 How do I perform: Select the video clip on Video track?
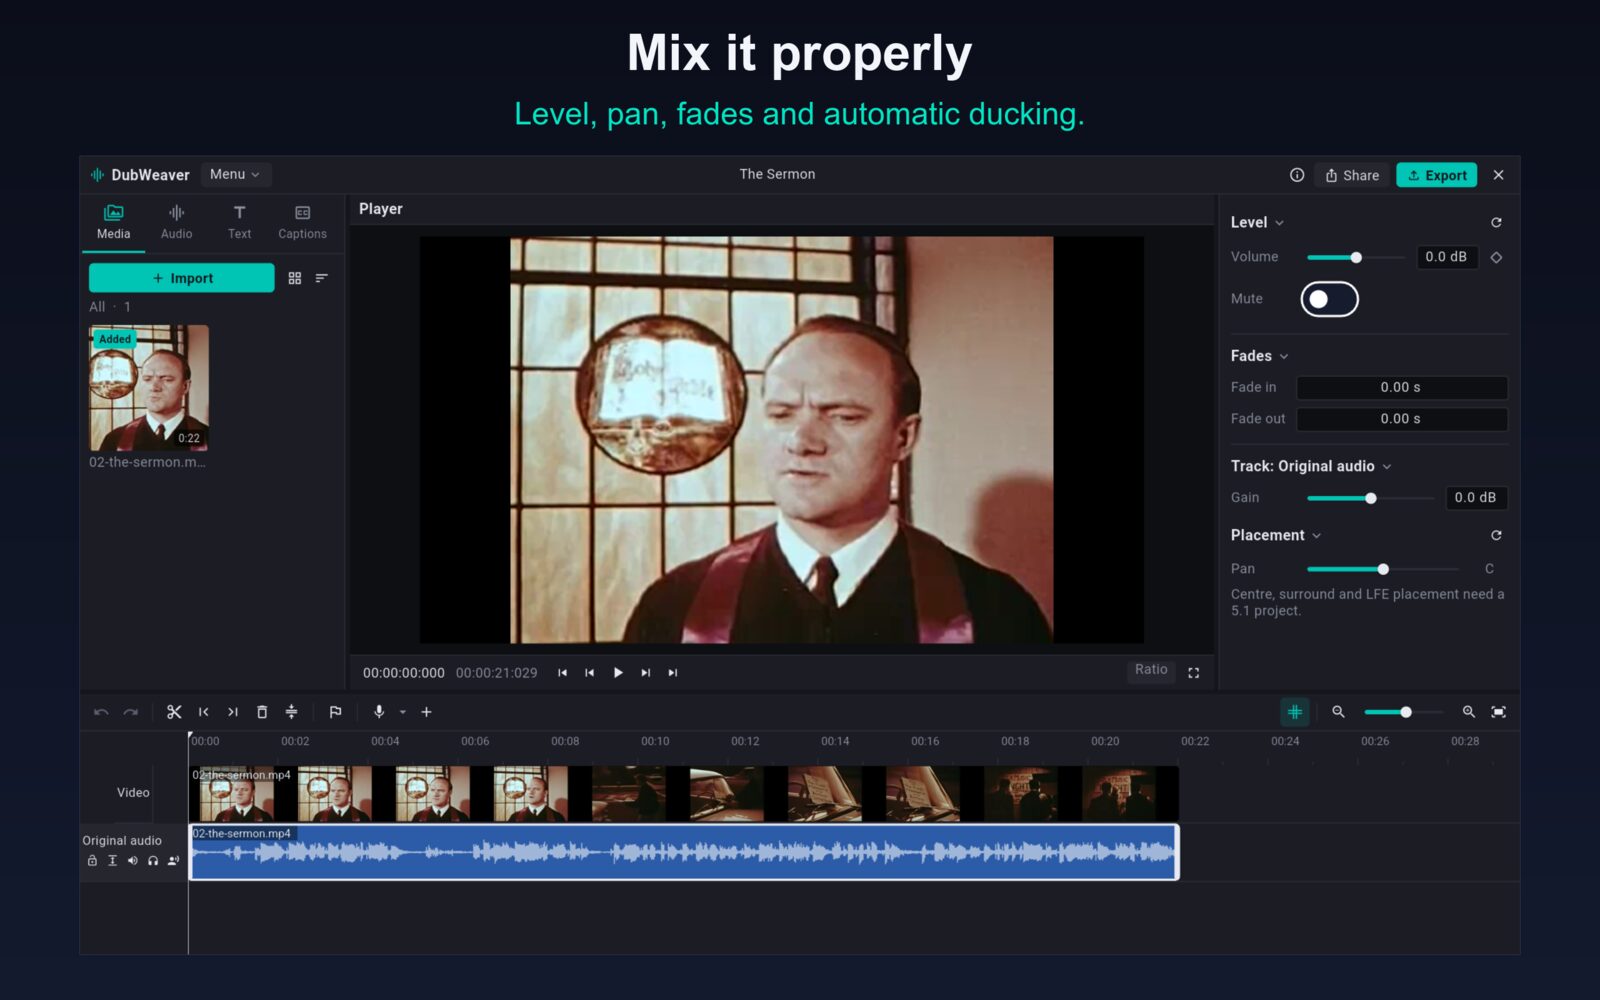pos(684,794)
